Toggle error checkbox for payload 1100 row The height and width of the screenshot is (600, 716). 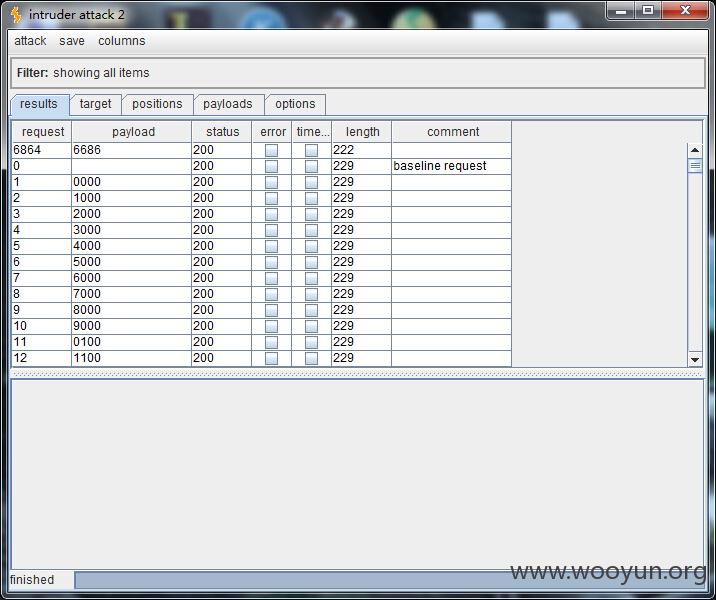click(272, 358)
